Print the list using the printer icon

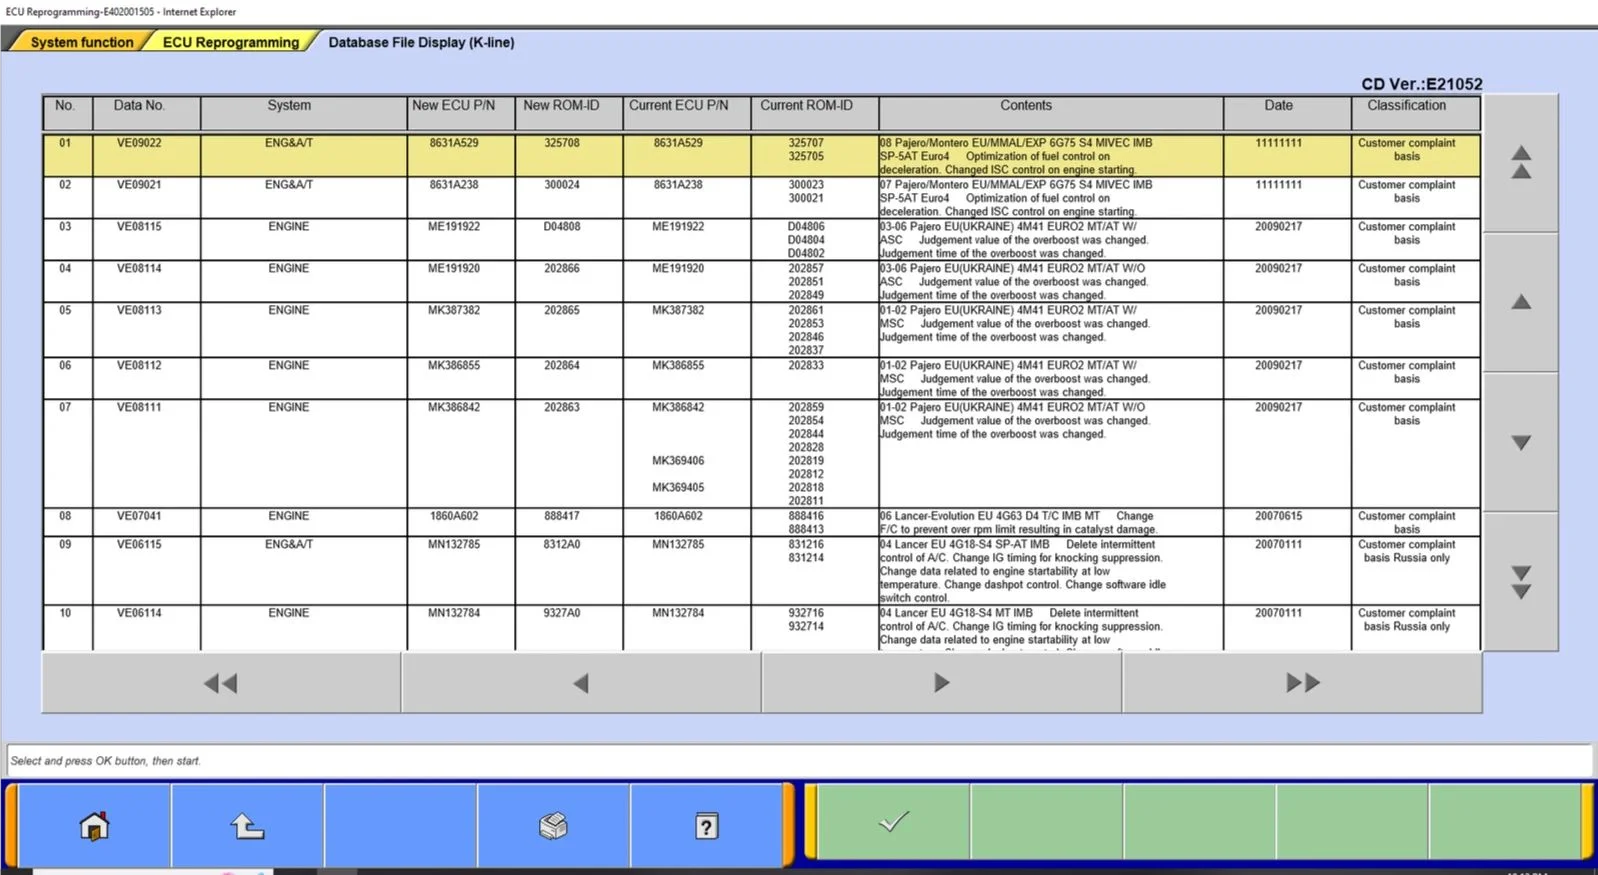click(553, 826)
